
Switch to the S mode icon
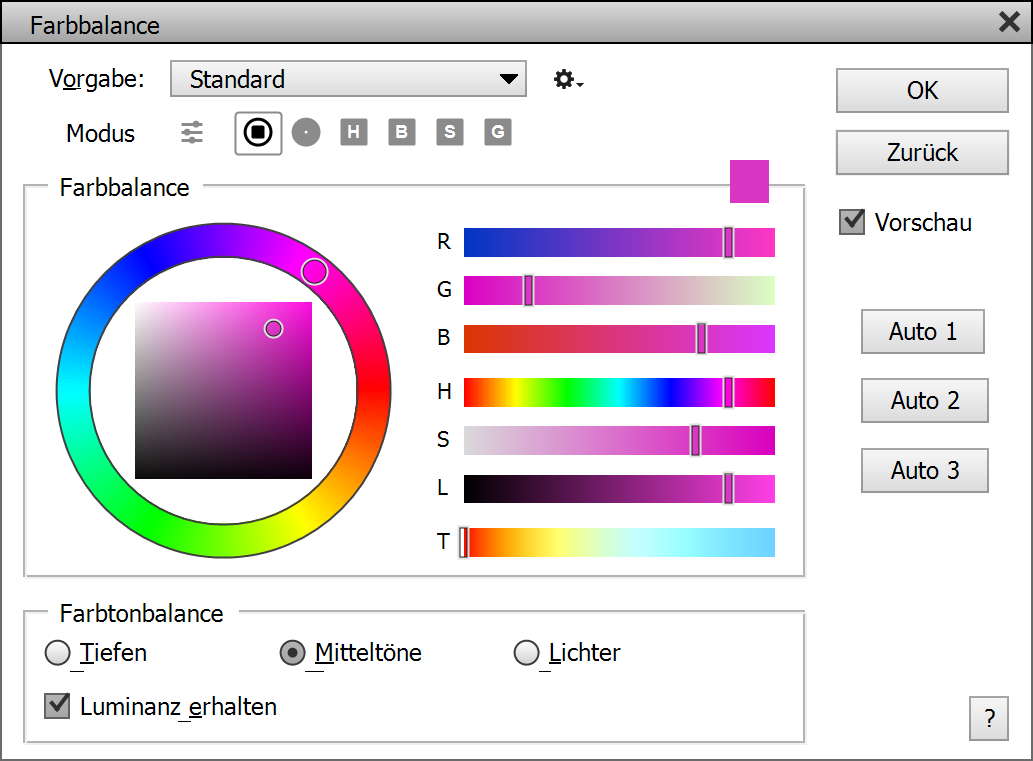tap(450, 132)
